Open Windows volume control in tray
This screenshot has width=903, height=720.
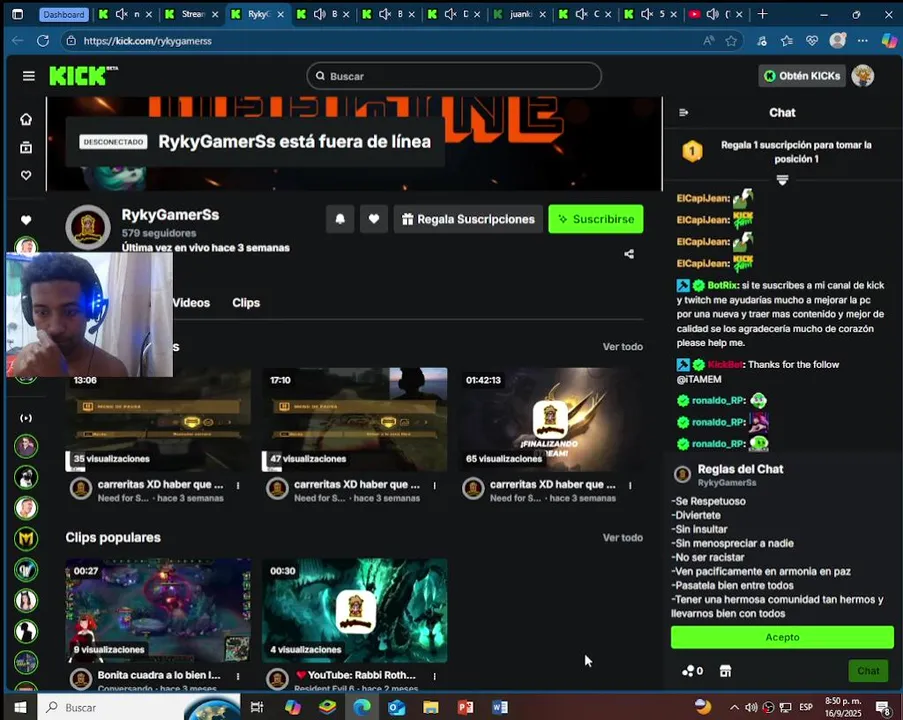point(751,707)
